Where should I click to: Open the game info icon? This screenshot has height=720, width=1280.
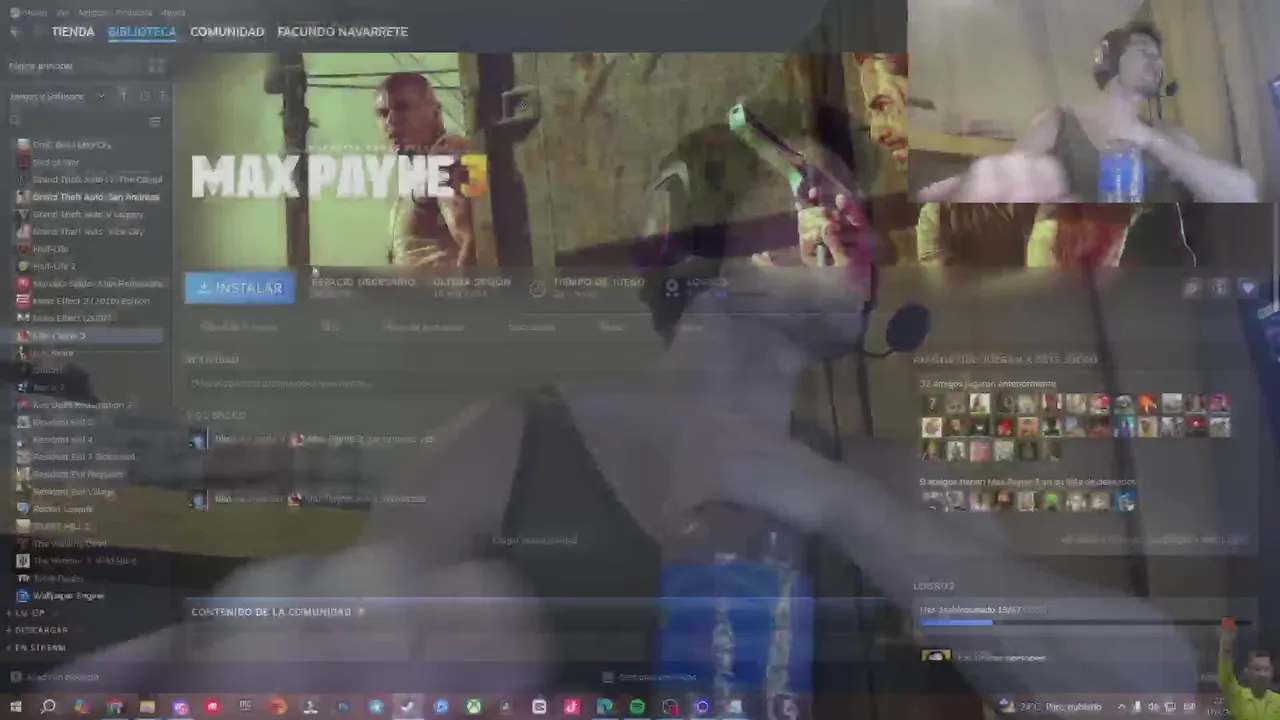pyautogui.click(x=1219, y=288)
